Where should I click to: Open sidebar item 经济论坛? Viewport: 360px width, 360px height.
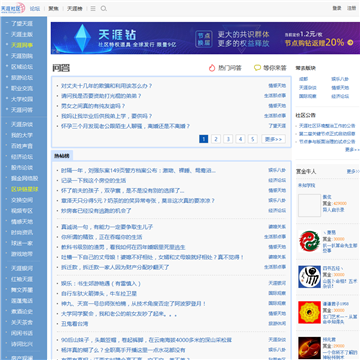tap(22, 157)
